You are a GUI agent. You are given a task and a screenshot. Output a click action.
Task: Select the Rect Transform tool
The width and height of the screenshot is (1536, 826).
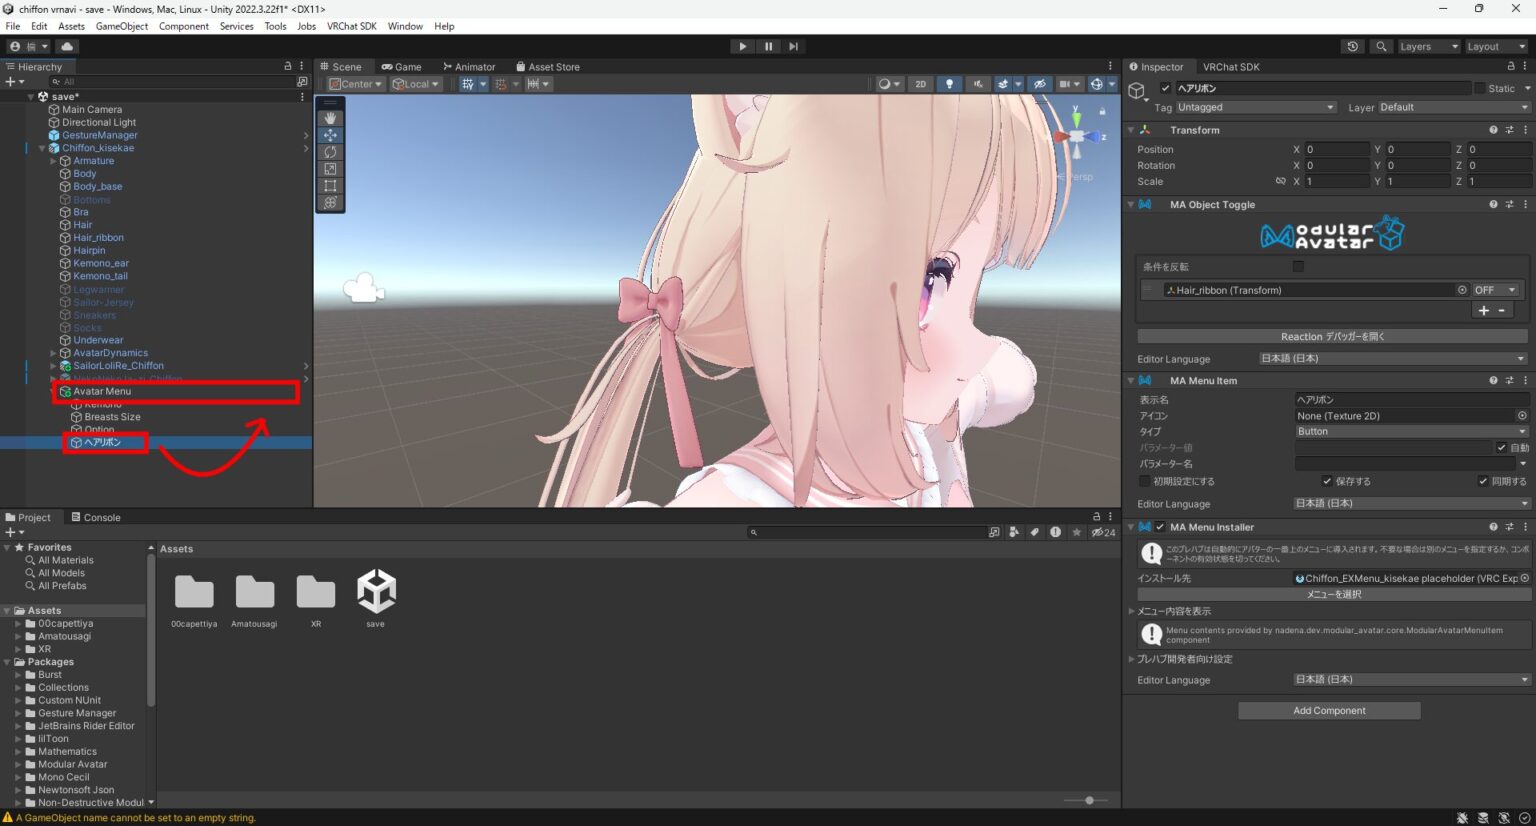coord(329,186)
